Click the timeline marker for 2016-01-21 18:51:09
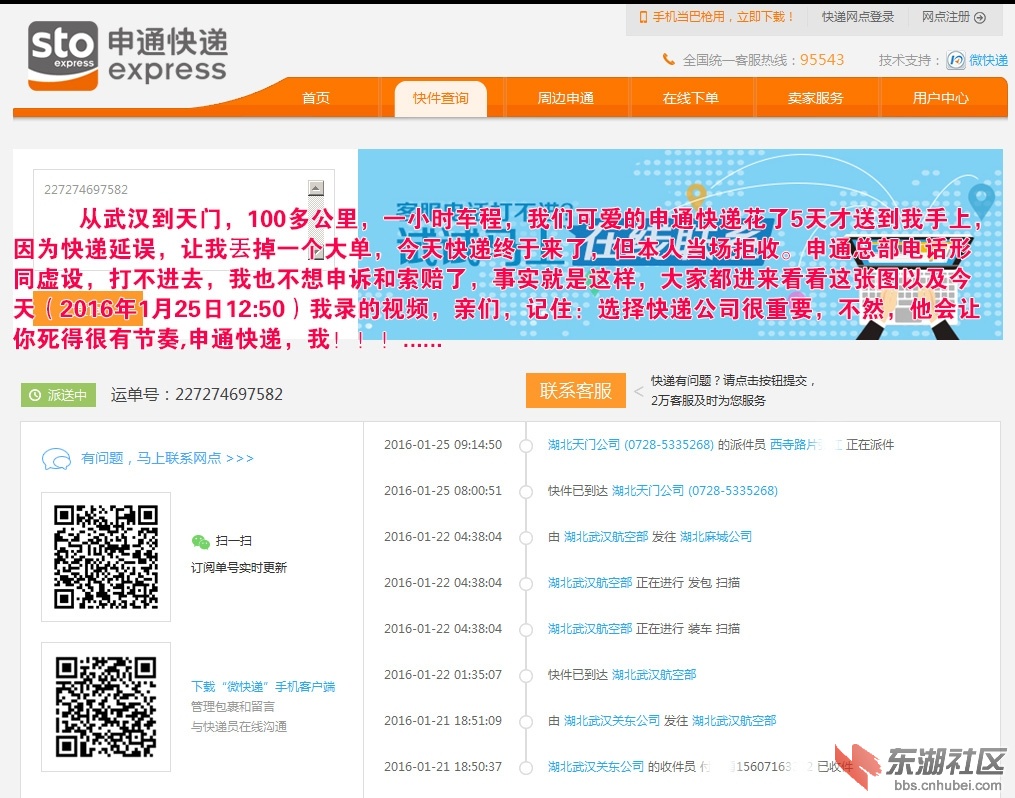 526,721
